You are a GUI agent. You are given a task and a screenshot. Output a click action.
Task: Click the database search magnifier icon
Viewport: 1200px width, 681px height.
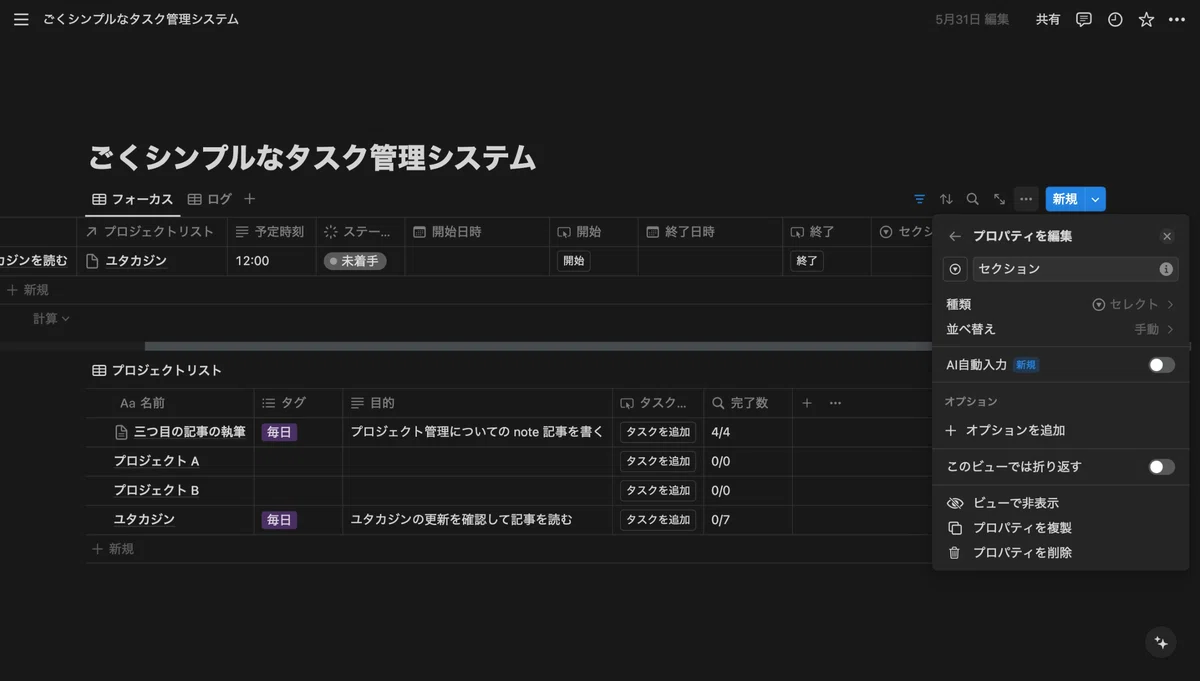pos(972,199)
